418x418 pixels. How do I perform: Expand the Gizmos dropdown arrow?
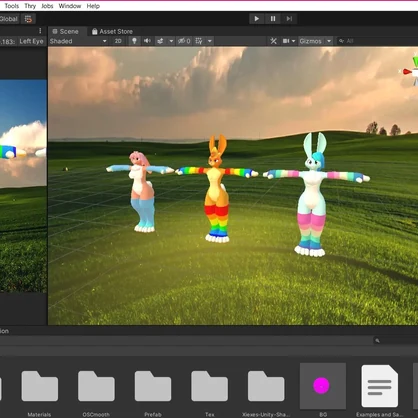pyautogui.click(x=329, y=41)
